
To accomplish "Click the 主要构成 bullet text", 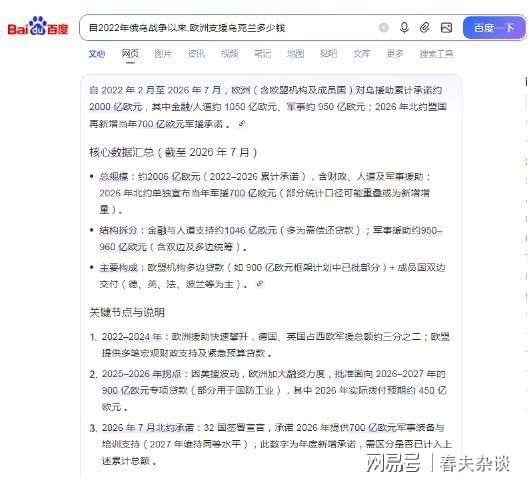I will pos(272,276).
